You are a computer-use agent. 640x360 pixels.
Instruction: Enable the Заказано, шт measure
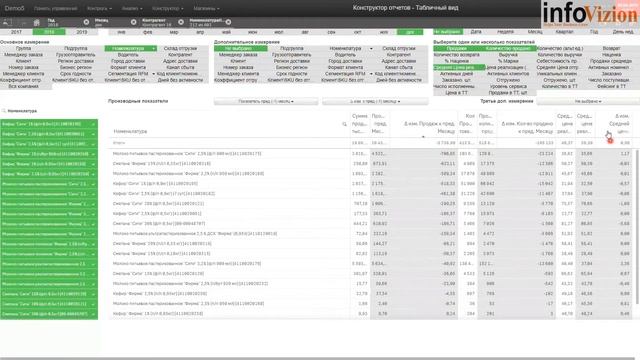[456, 80]
